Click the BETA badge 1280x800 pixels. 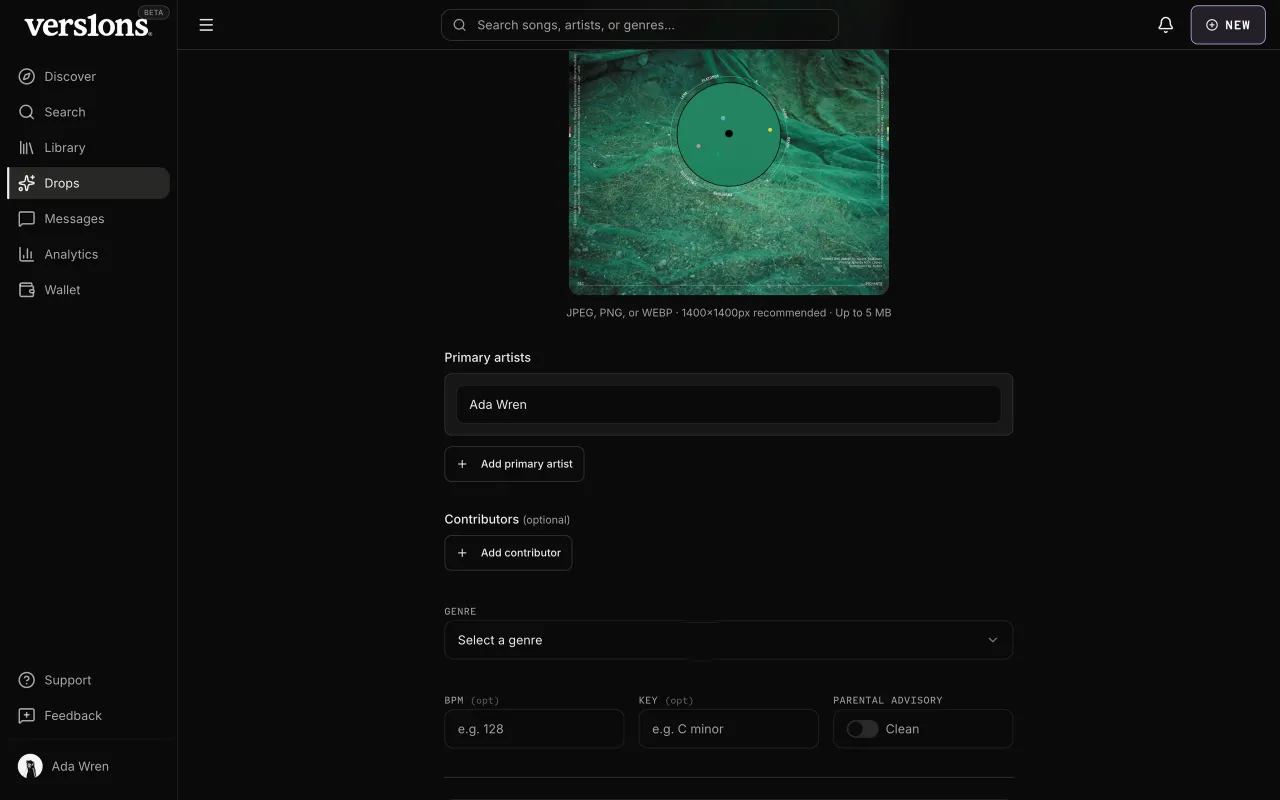tap(154, 13)
